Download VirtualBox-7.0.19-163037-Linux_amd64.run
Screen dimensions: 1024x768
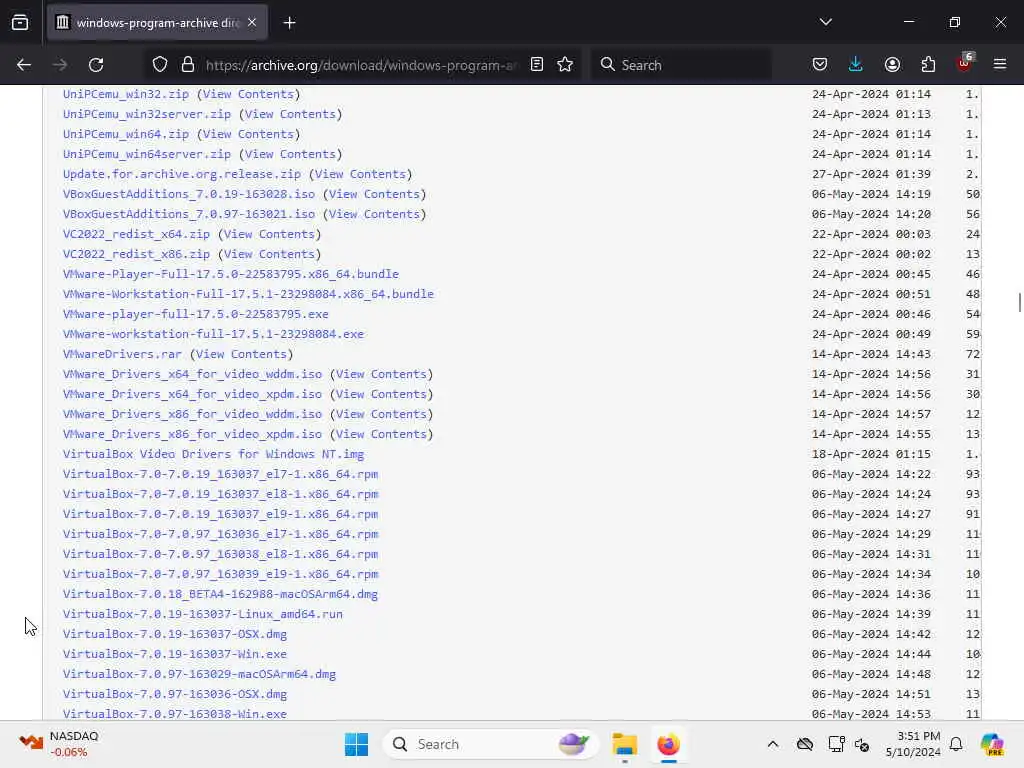(x=203, y=614)
